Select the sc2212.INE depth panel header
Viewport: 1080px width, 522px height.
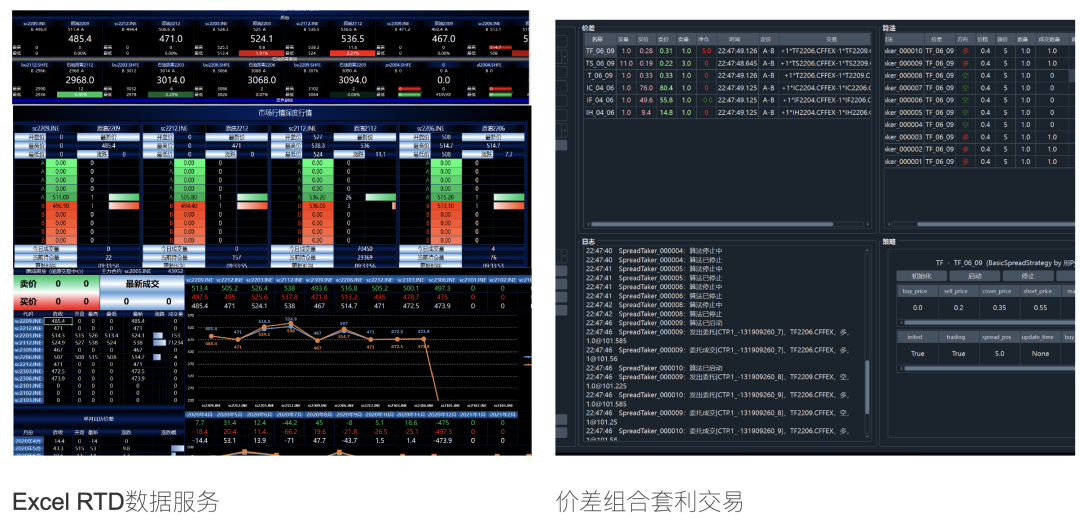point(173,128)
